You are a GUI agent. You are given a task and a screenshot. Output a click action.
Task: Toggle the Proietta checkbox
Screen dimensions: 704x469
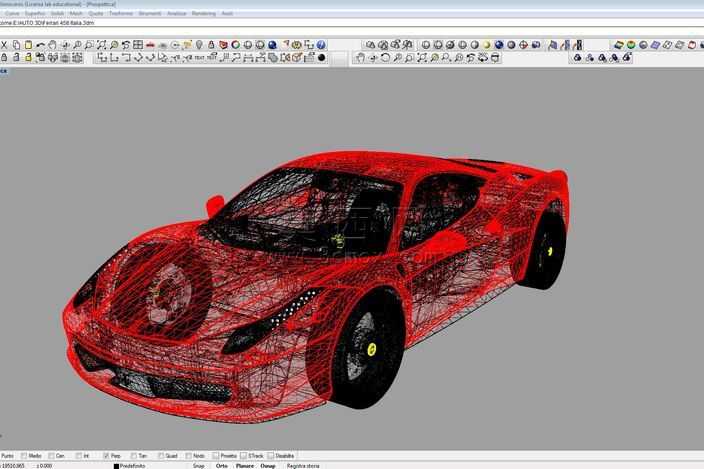216,456
